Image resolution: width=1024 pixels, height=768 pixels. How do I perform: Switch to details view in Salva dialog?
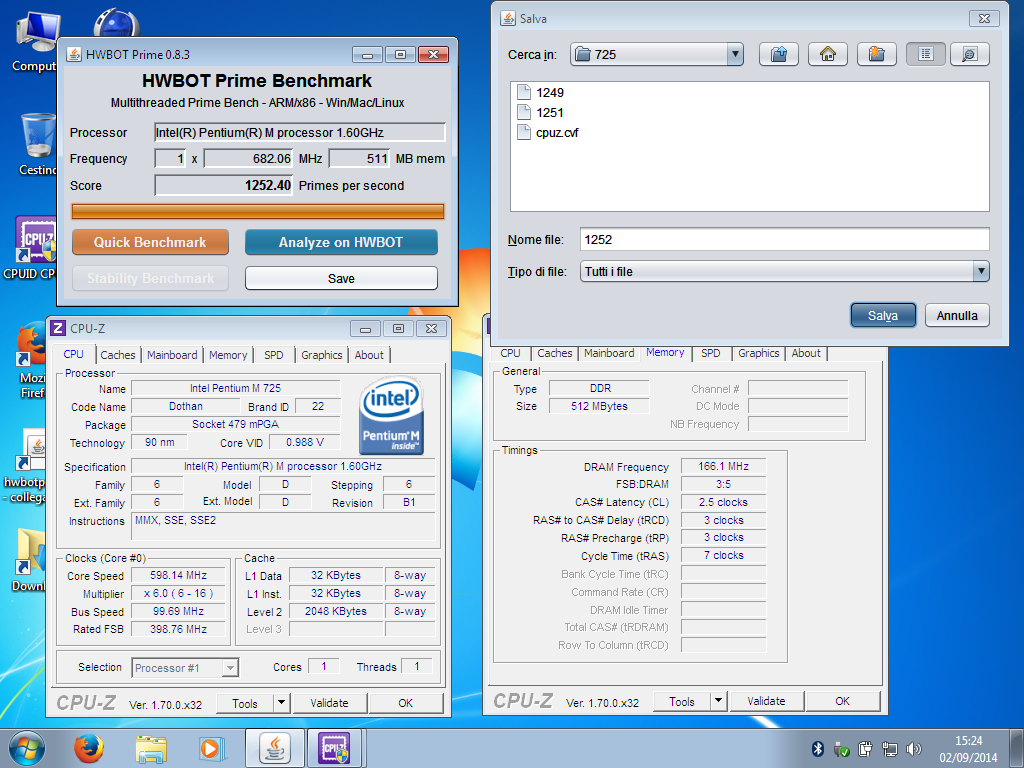click(970, 54)
